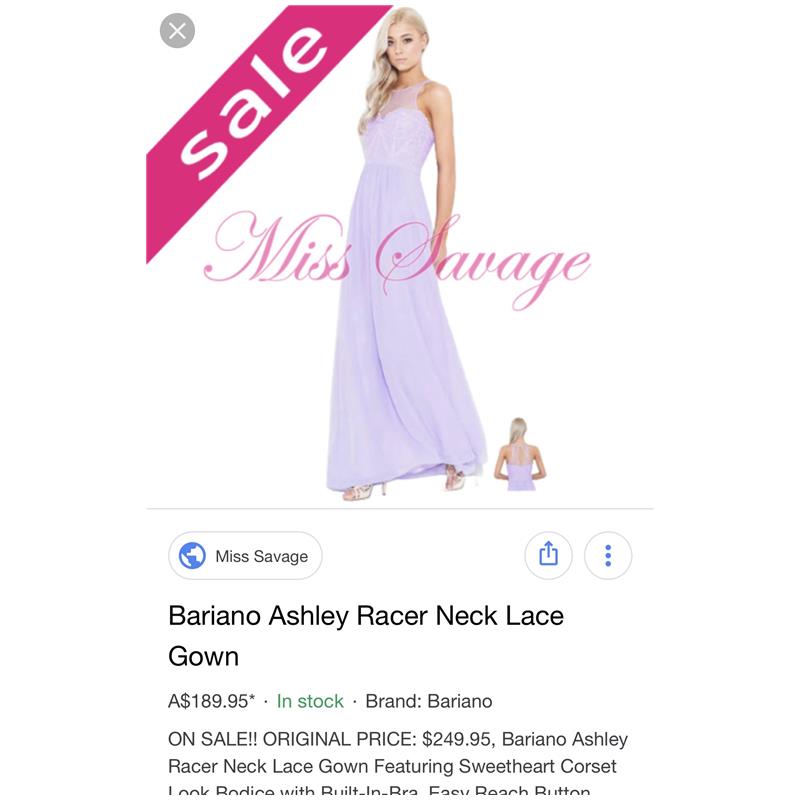Viewport: 800px width, 800px height.
Task: Open the Bariano Ashley Racer Neck Lace Gown title
Action: (366, 636)
